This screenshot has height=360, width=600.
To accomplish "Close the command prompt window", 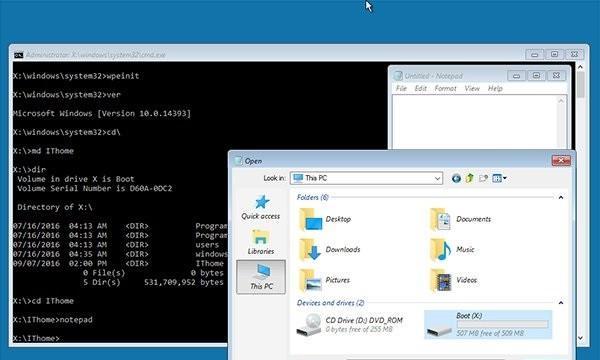I will point(574,54).
